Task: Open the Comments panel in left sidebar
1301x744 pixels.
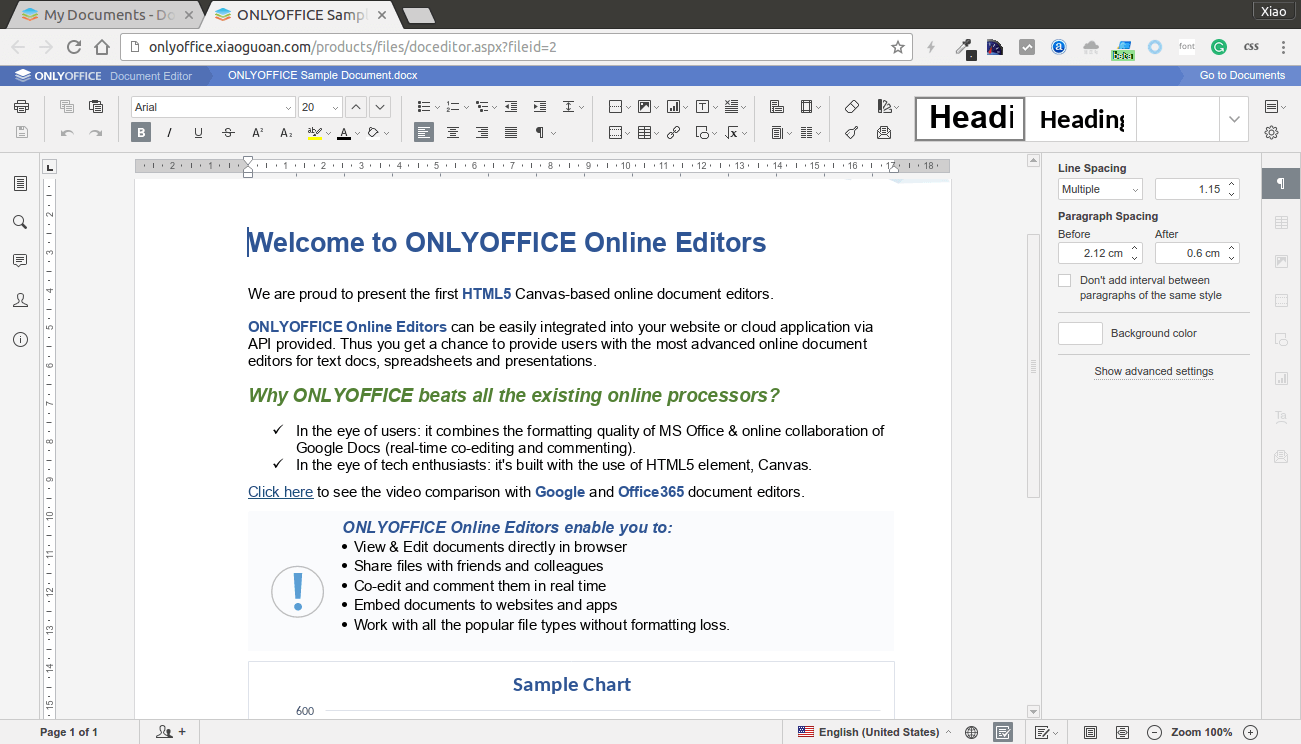Action: [x=20, y=261]
